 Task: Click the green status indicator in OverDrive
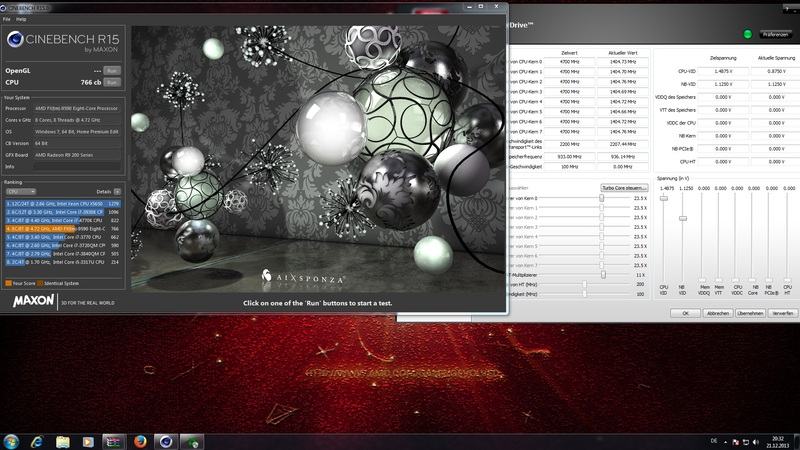(x=747, y=34)
